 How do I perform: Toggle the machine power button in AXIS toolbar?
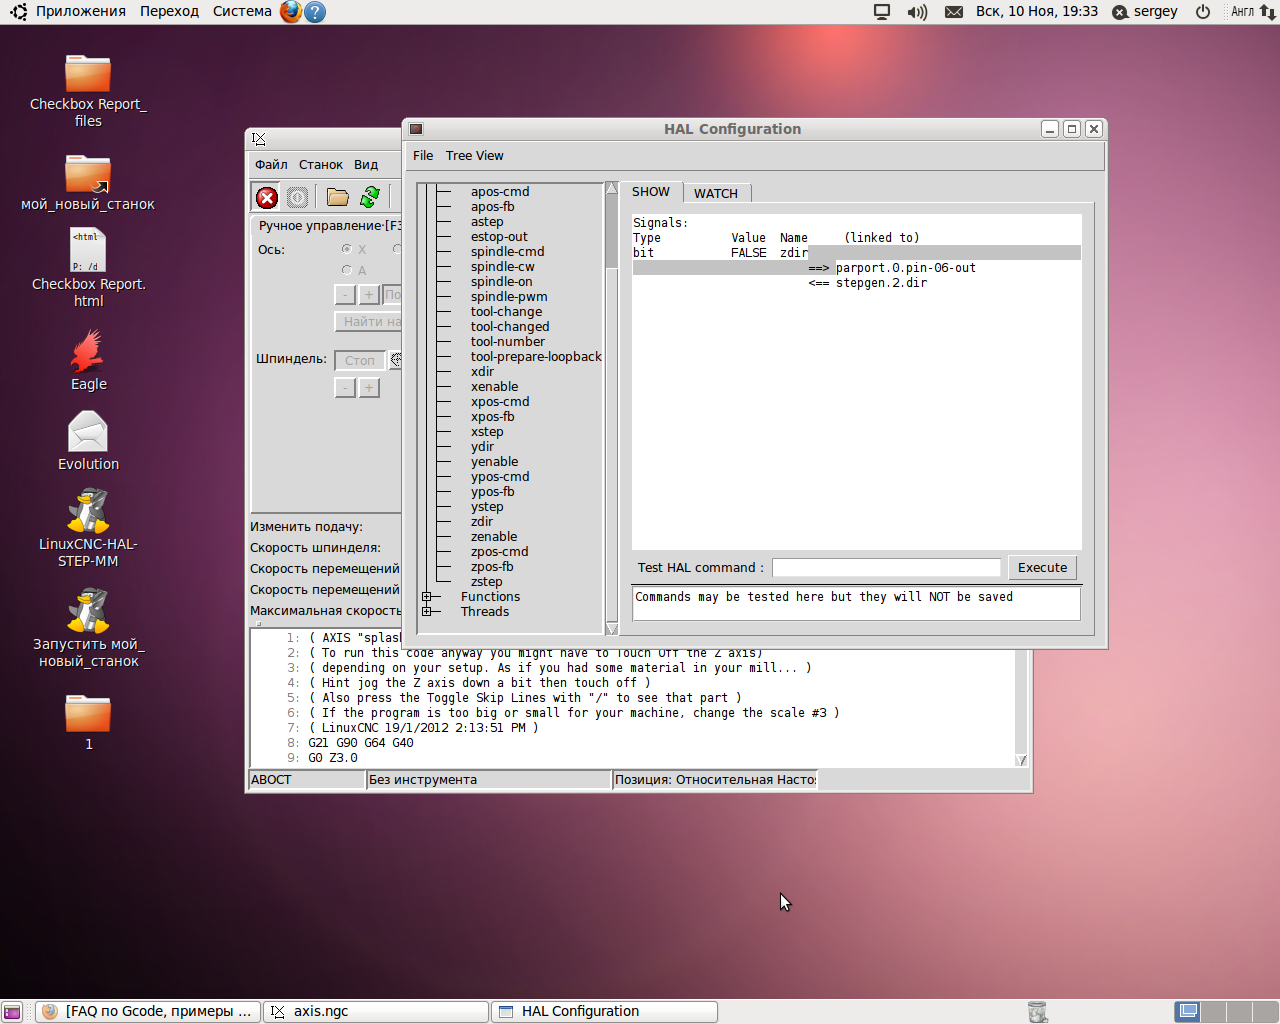pos(298,198)
